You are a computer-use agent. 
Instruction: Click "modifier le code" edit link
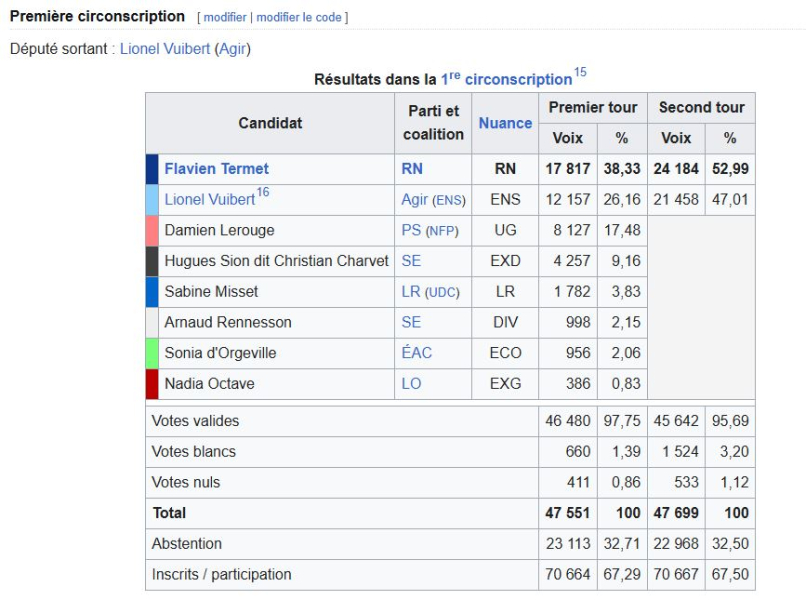(299, 17)
